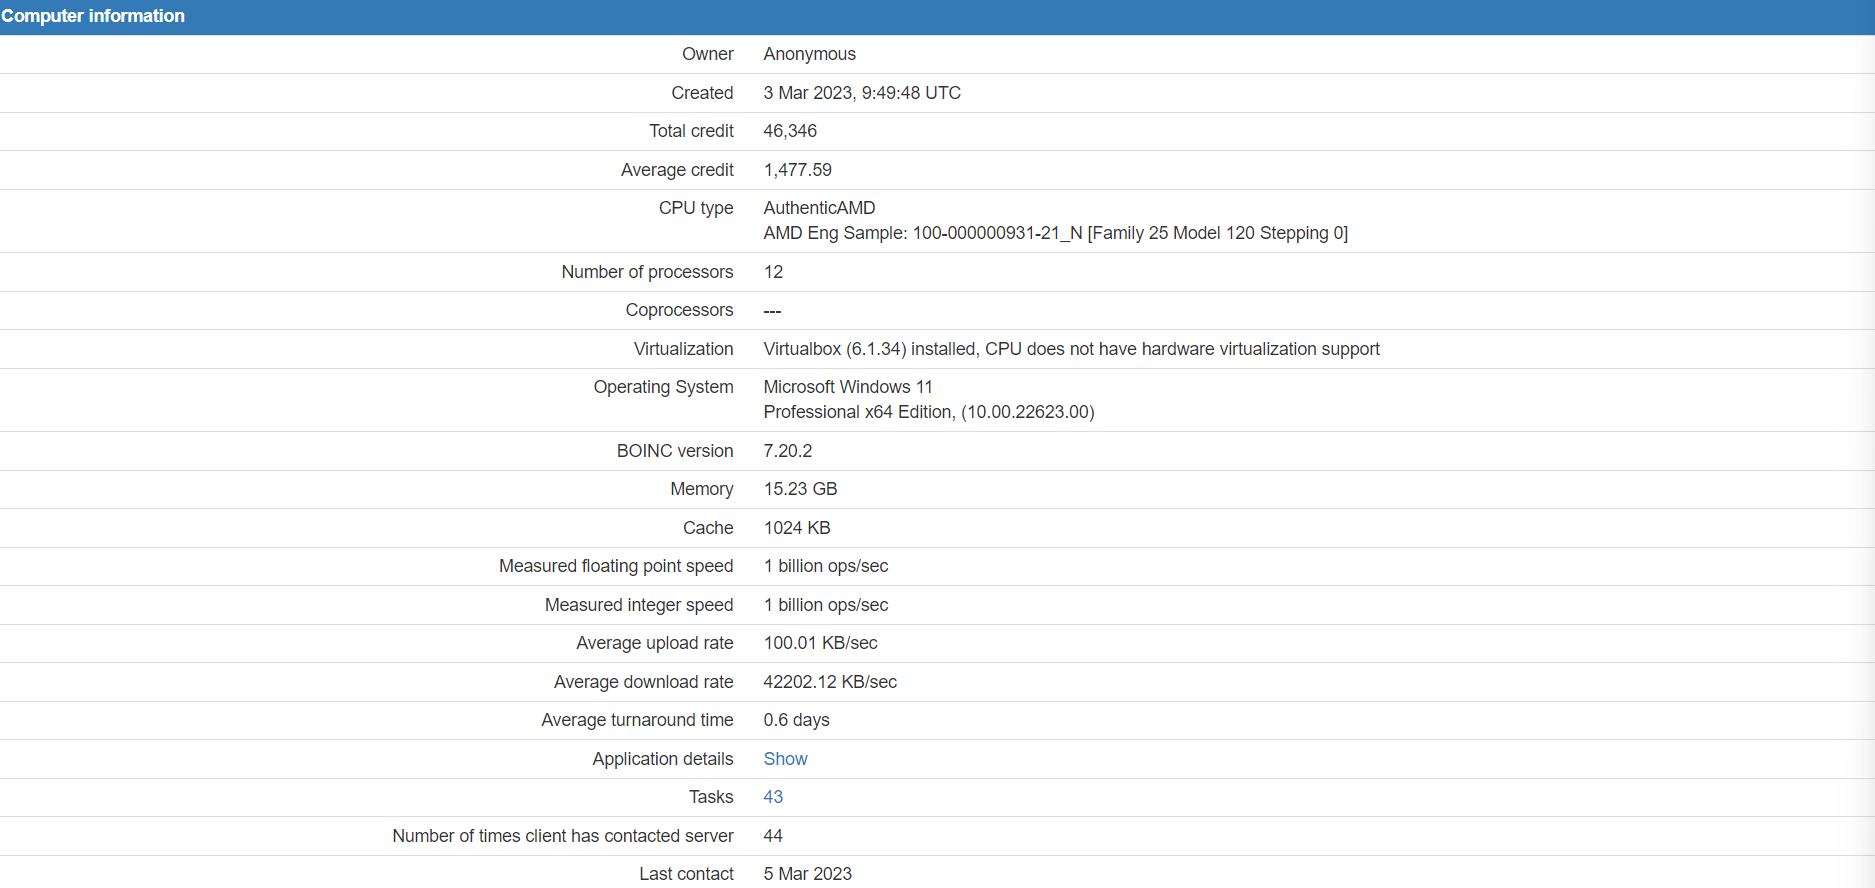Select the Virtualbox (6.1.34) virtualization text
The height and width of the screenshot is (888, 1875).
pos(1071,349)
